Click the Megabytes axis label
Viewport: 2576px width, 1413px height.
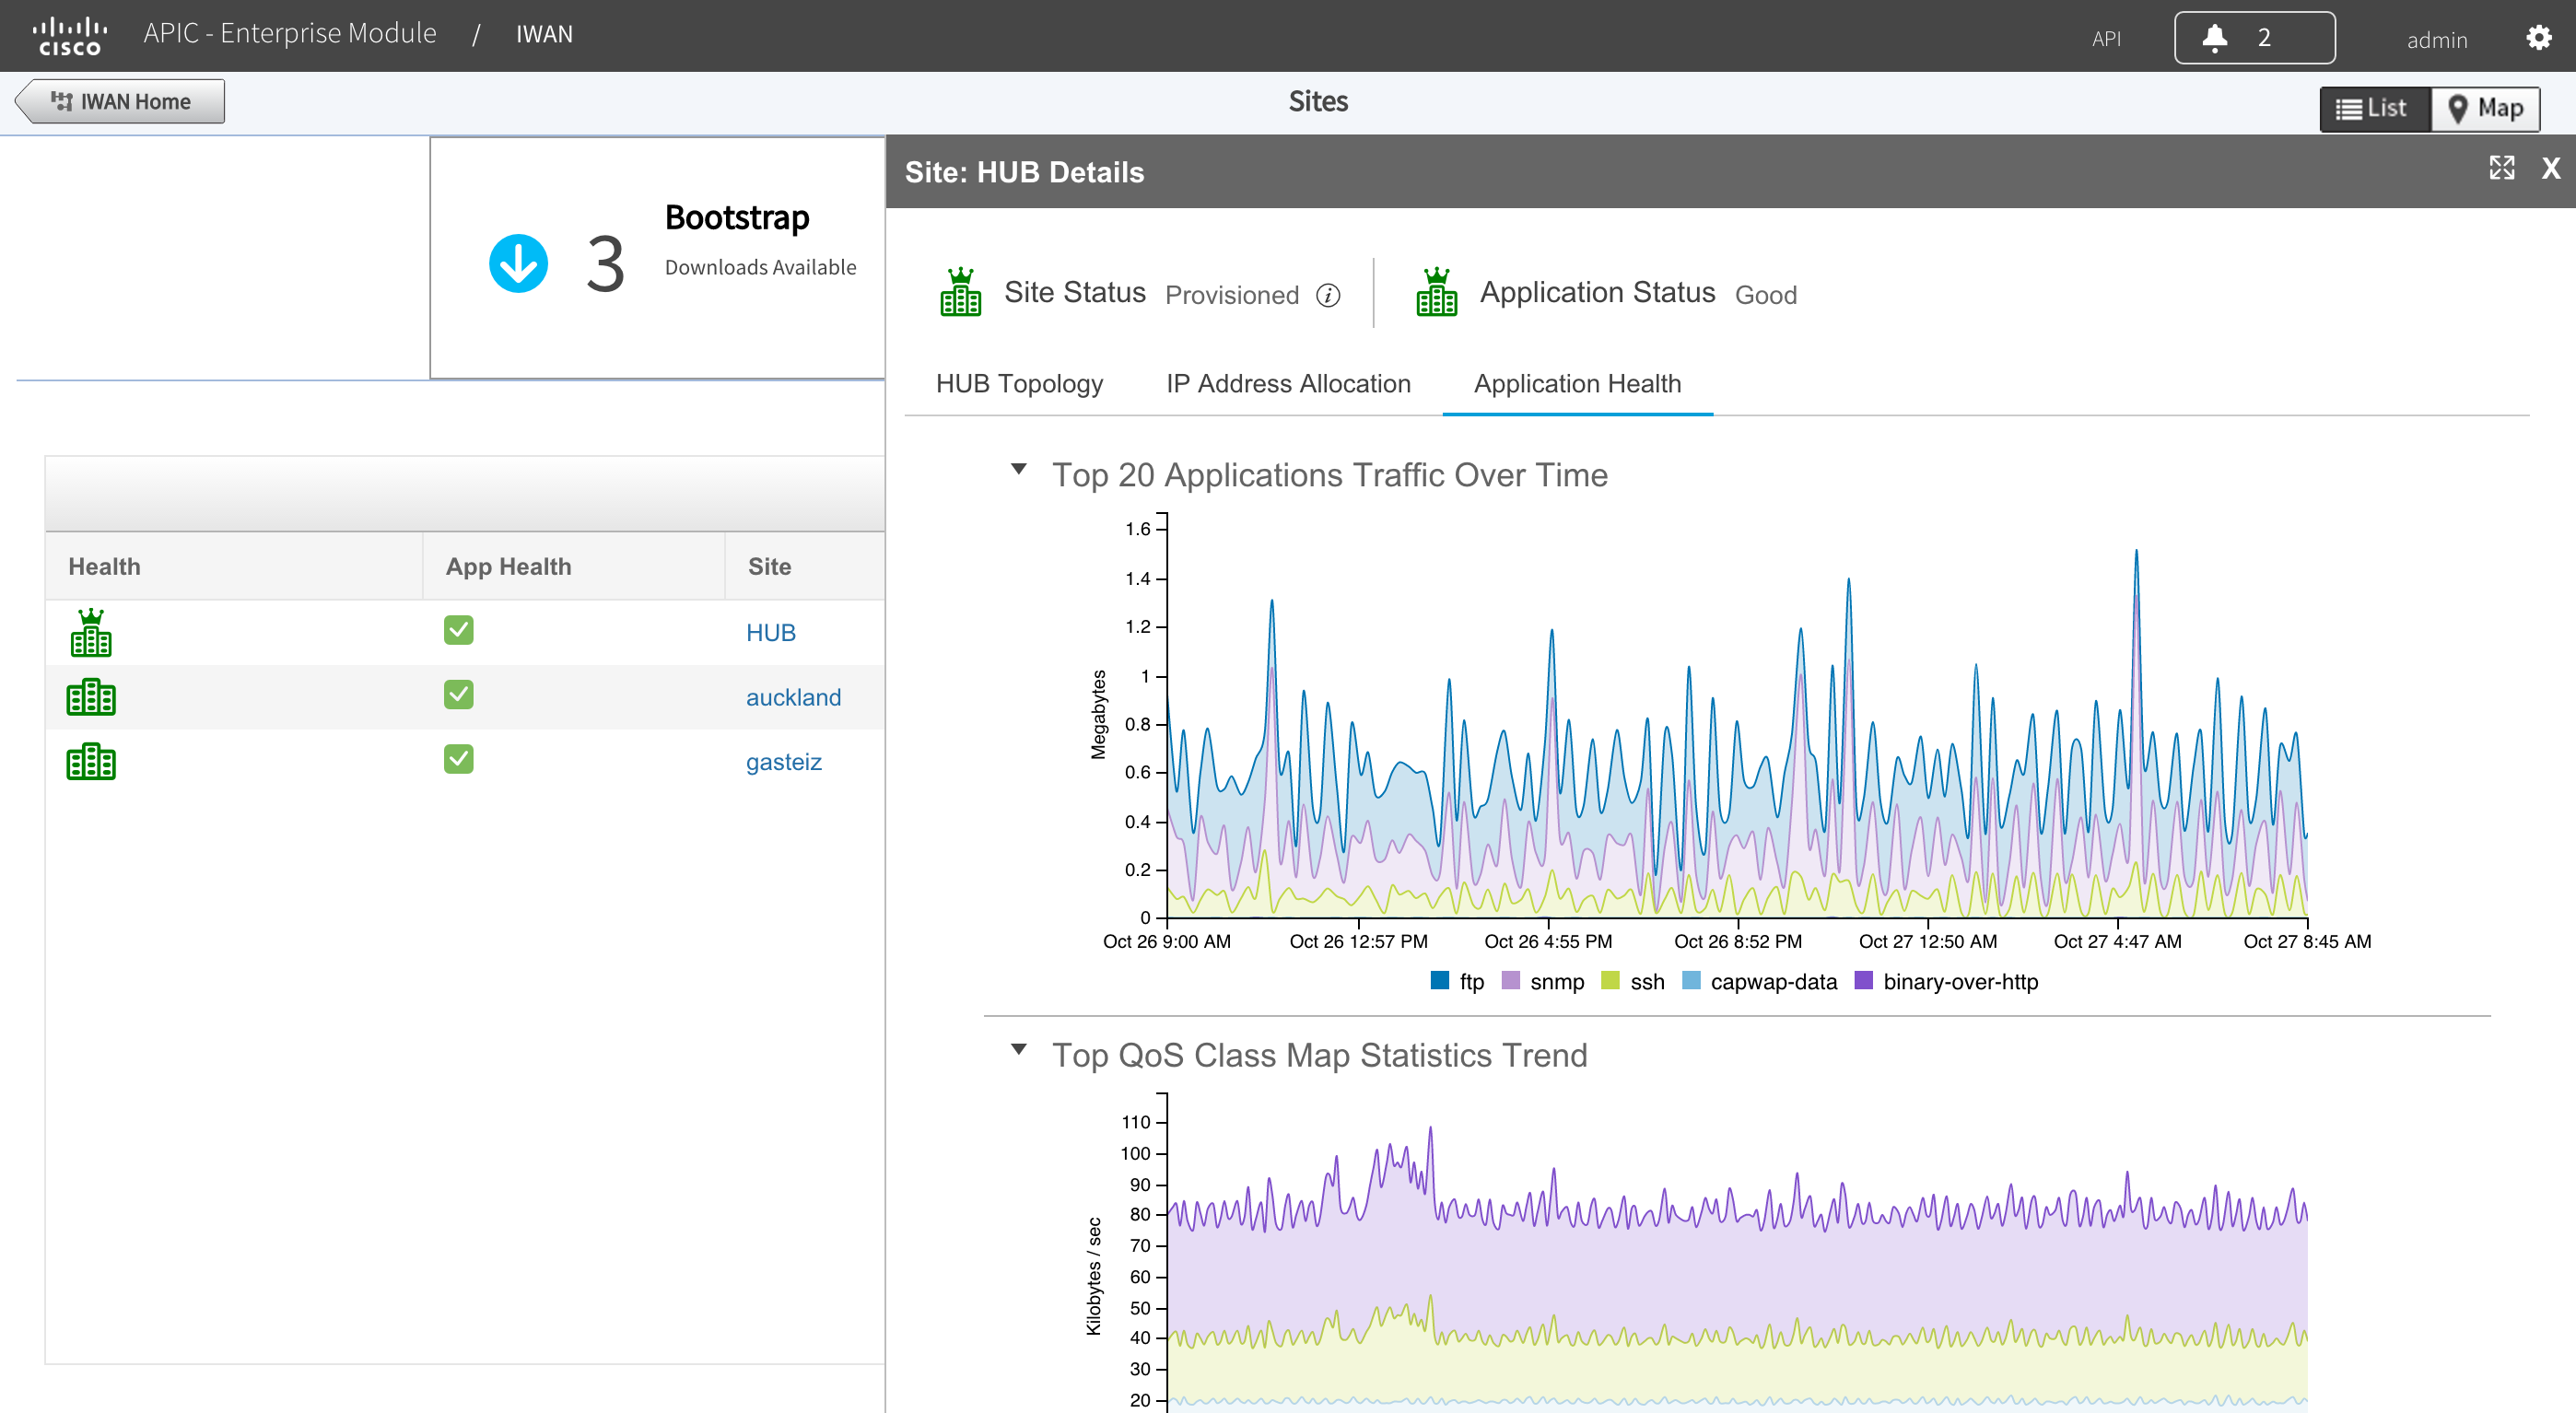[x=1099, y=714]
